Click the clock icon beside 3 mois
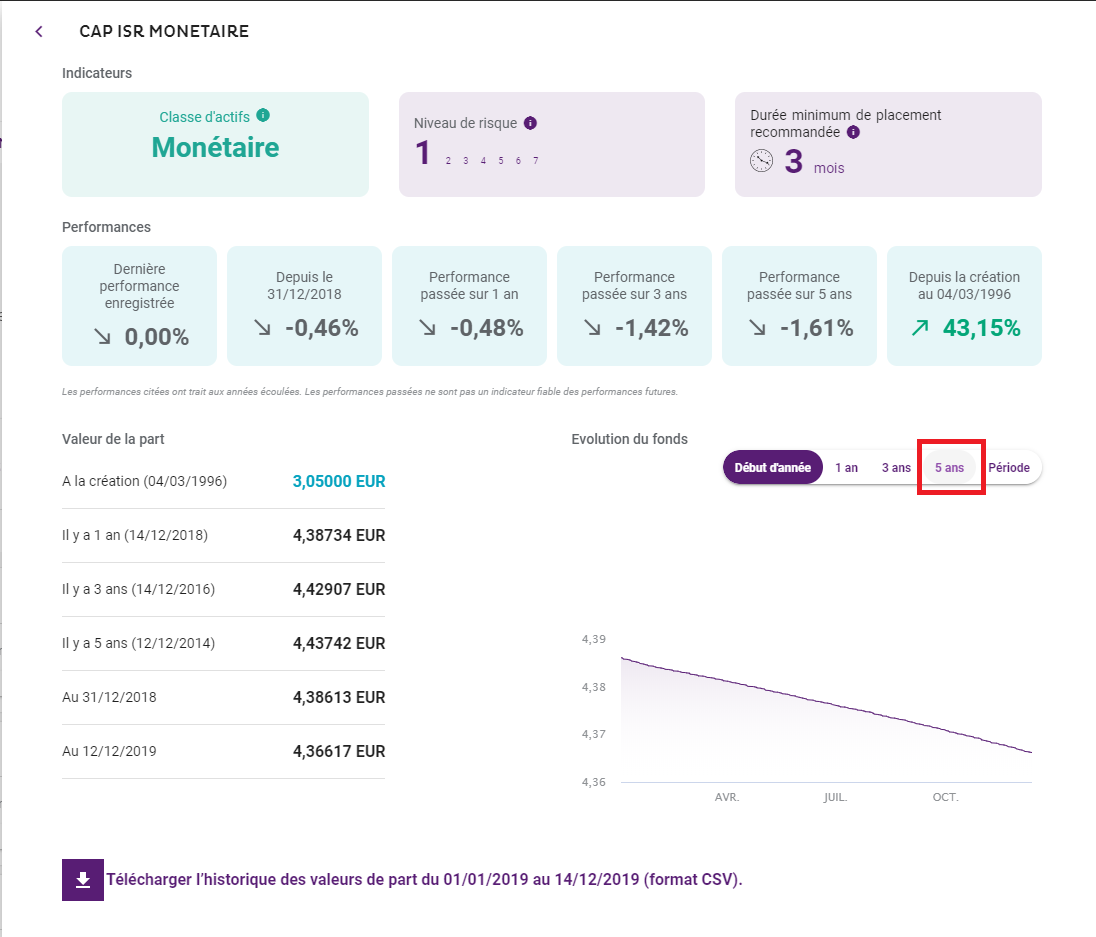Screen dimensions: 1096x937 762,161
